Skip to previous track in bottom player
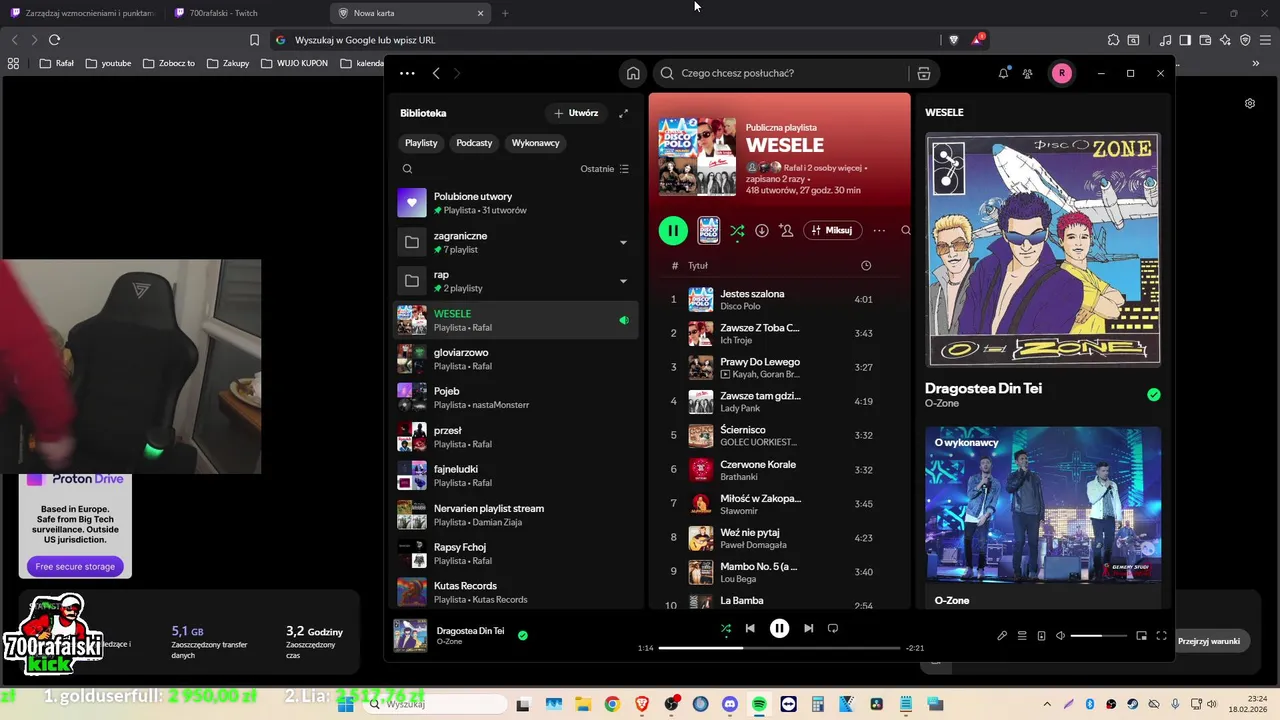The width and height of the screenshot is (1280, 720). (750, 628)
